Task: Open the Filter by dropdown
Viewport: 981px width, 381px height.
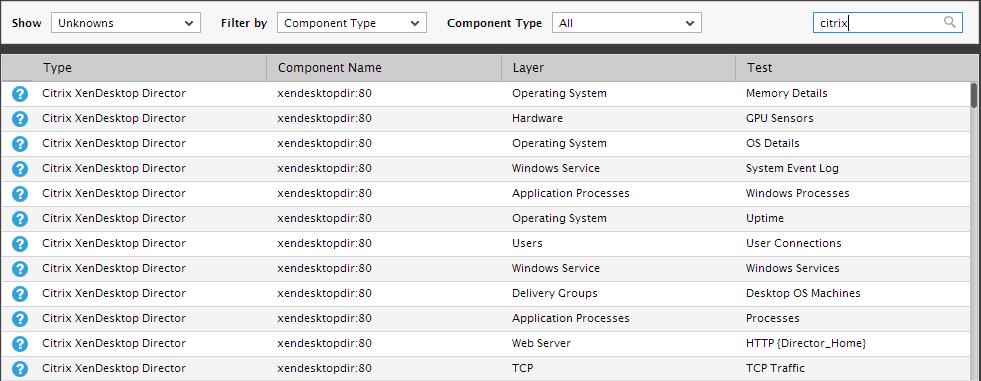Action: (352, 23)
